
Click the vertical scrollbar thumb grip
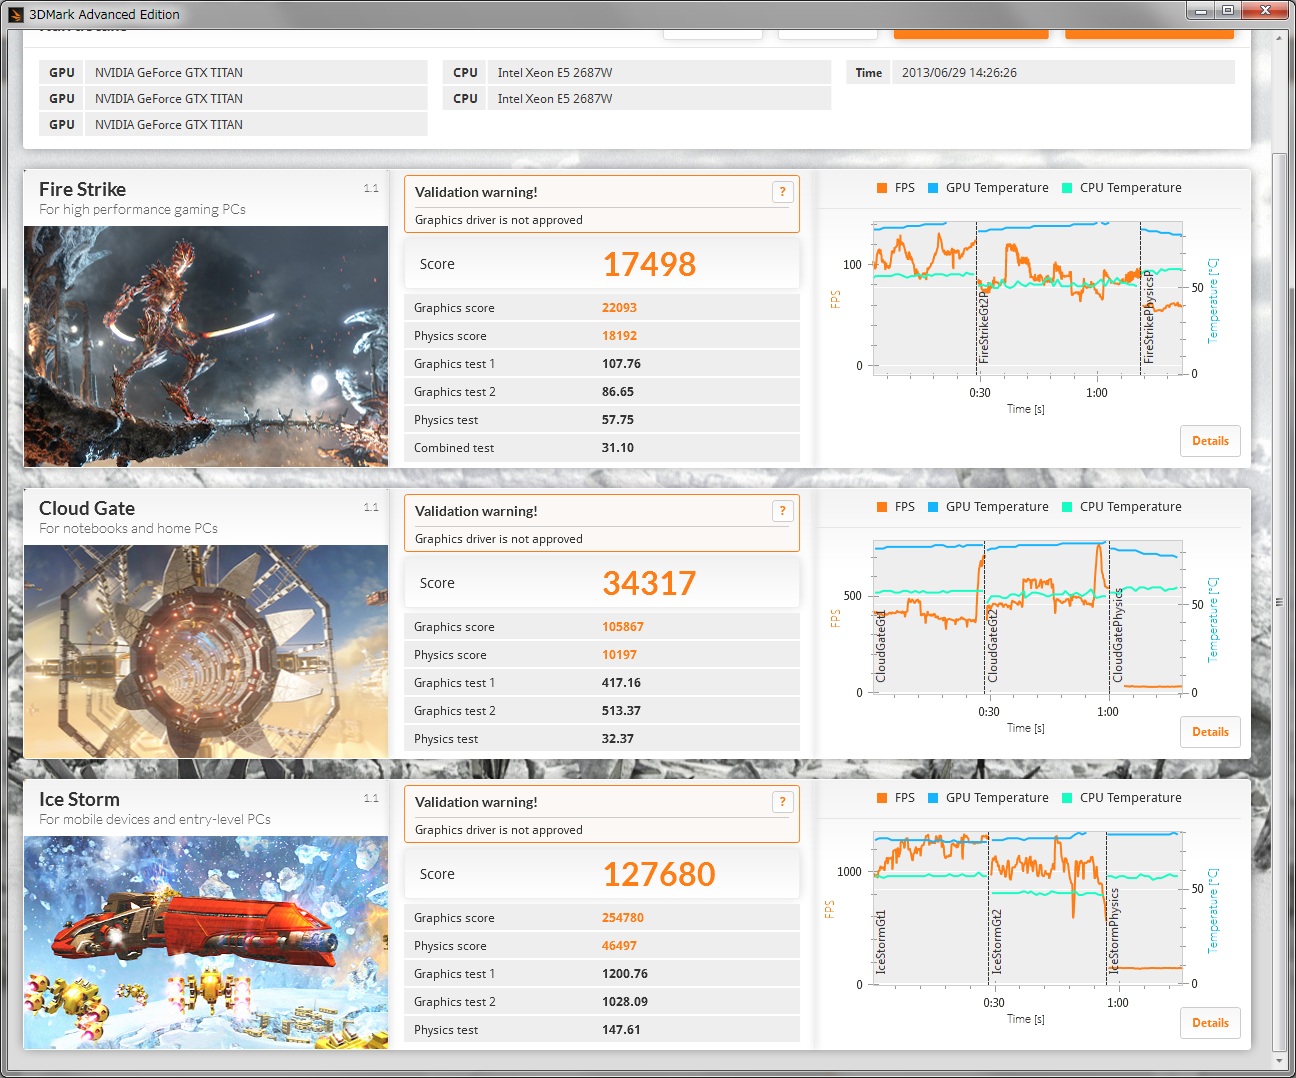(x=1279, y=602)
